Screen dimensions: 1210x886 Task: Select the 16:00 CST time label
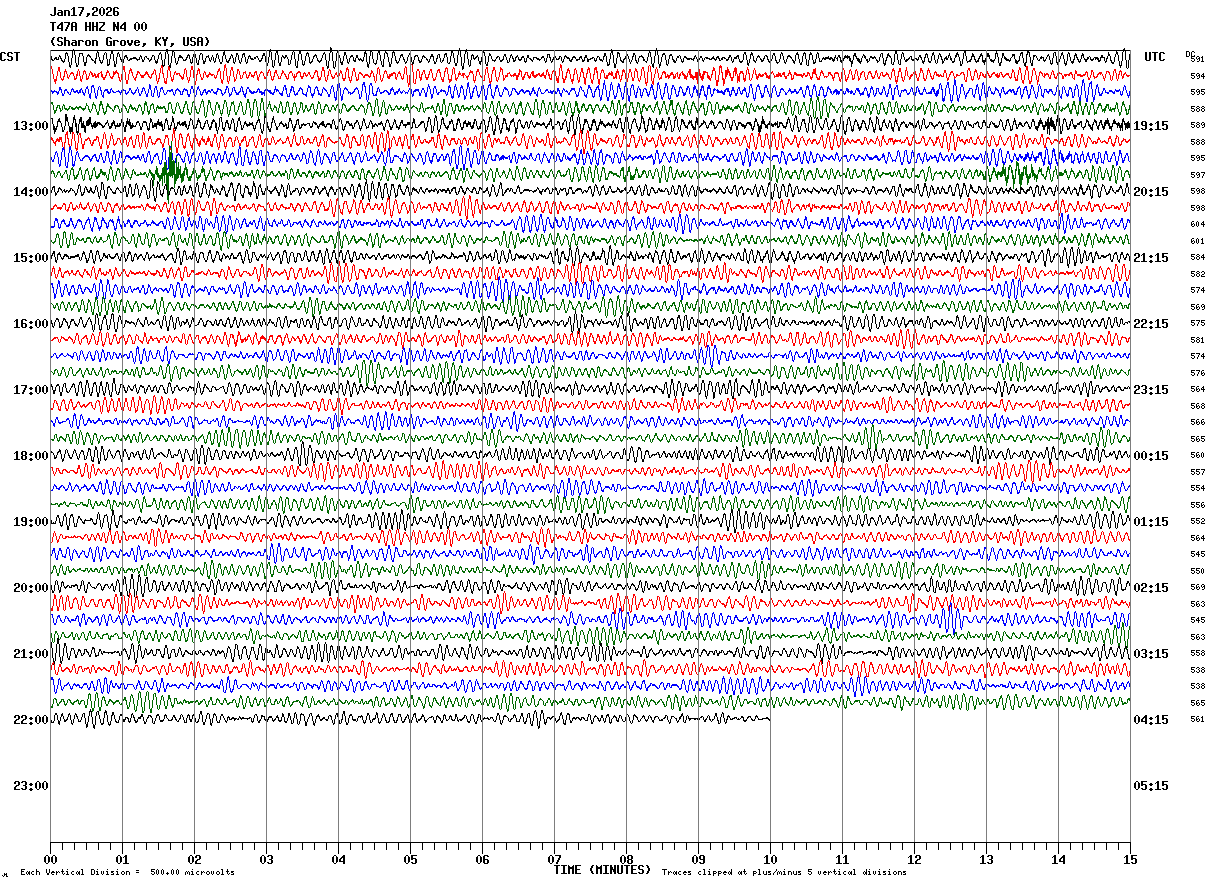(30, 324)
